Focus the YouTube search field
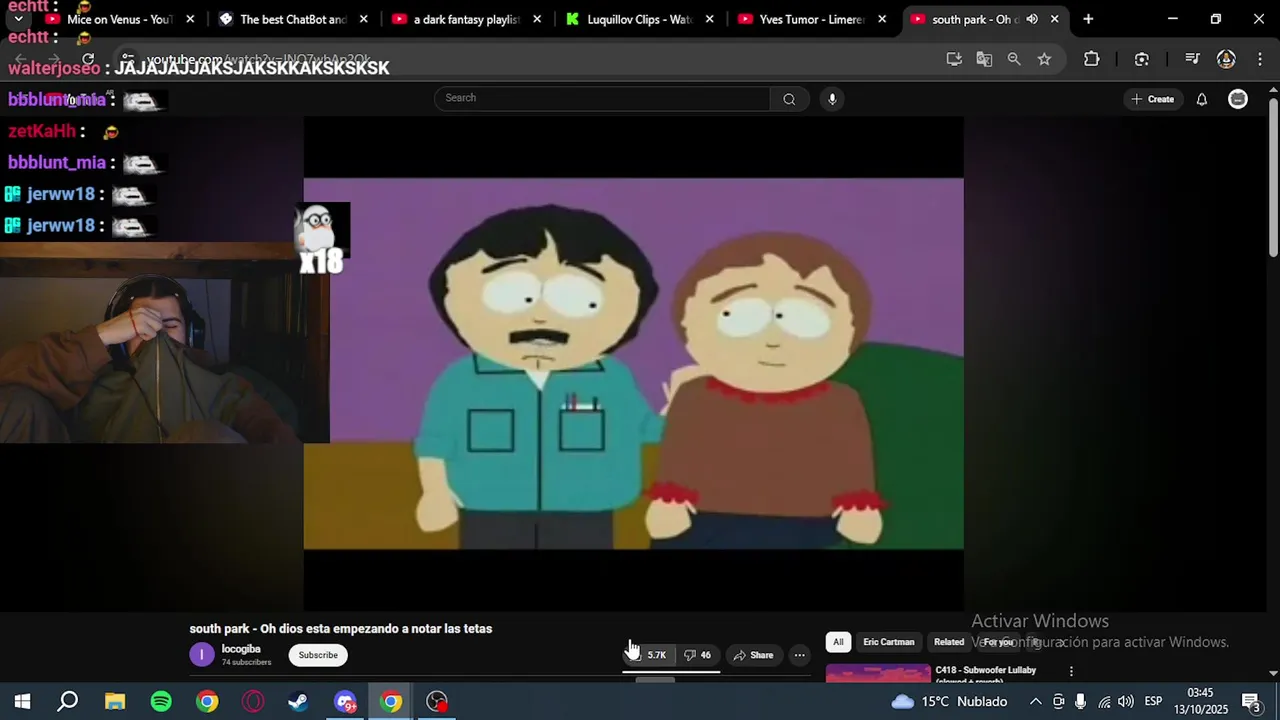Image resolution: width=1280 pixels, height=720 pixels. [602, 98]
